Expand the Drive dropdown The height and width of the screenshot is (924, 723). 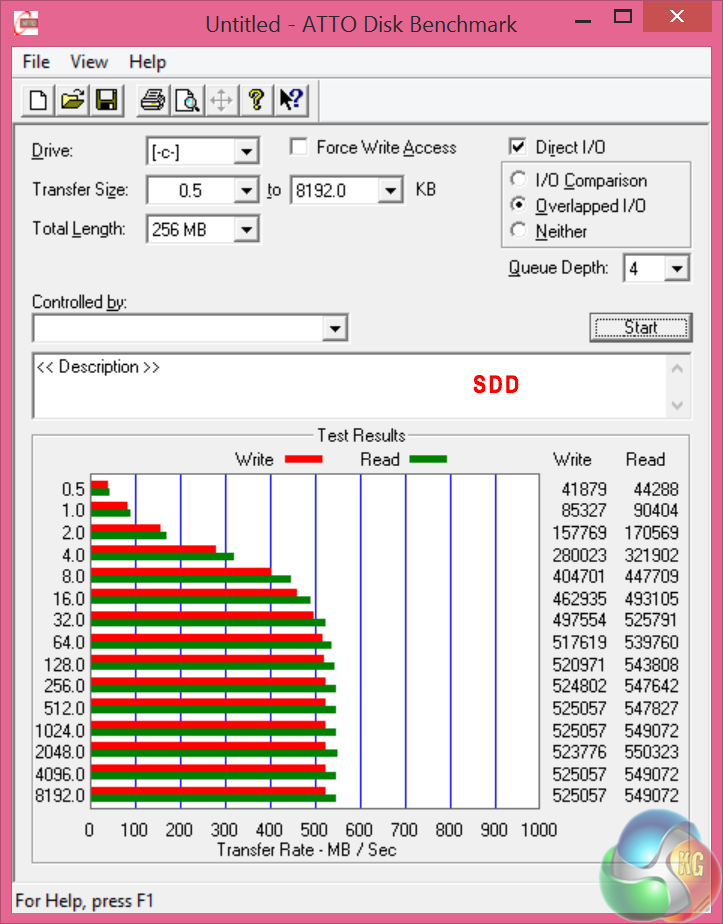coord(246,151)
